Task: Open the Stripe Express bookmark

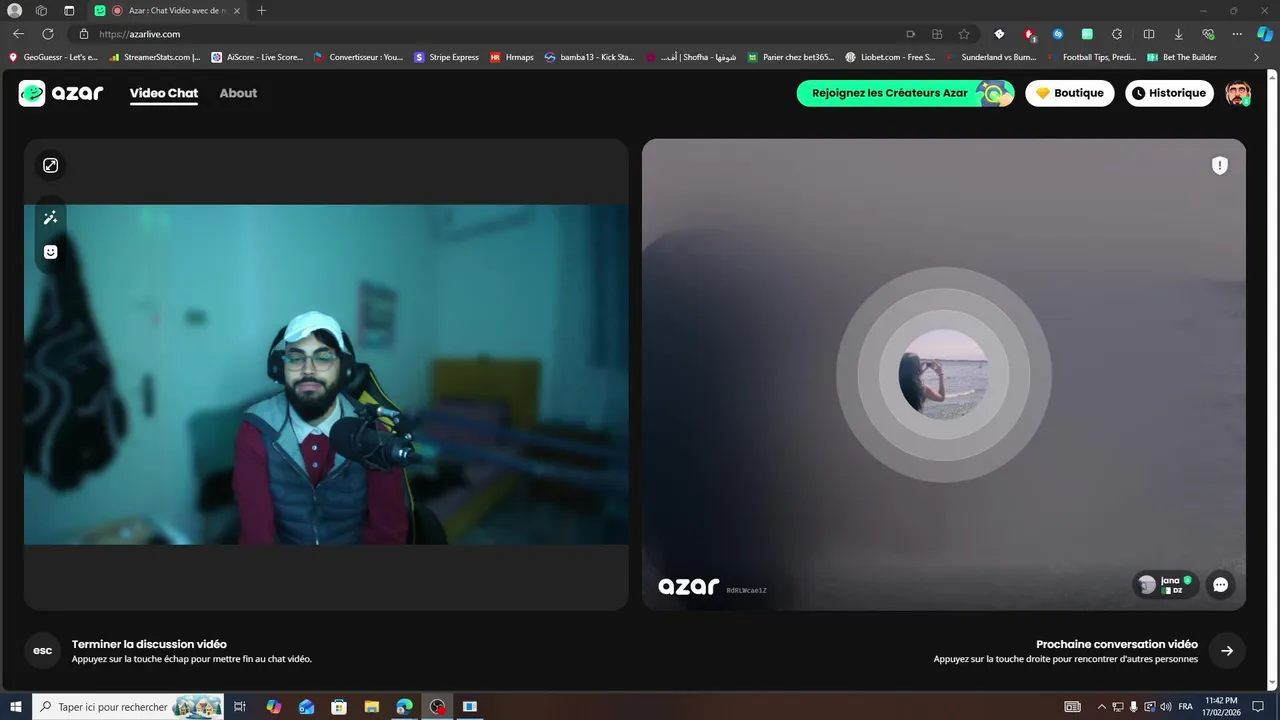Action: click(x=447, y=57)
